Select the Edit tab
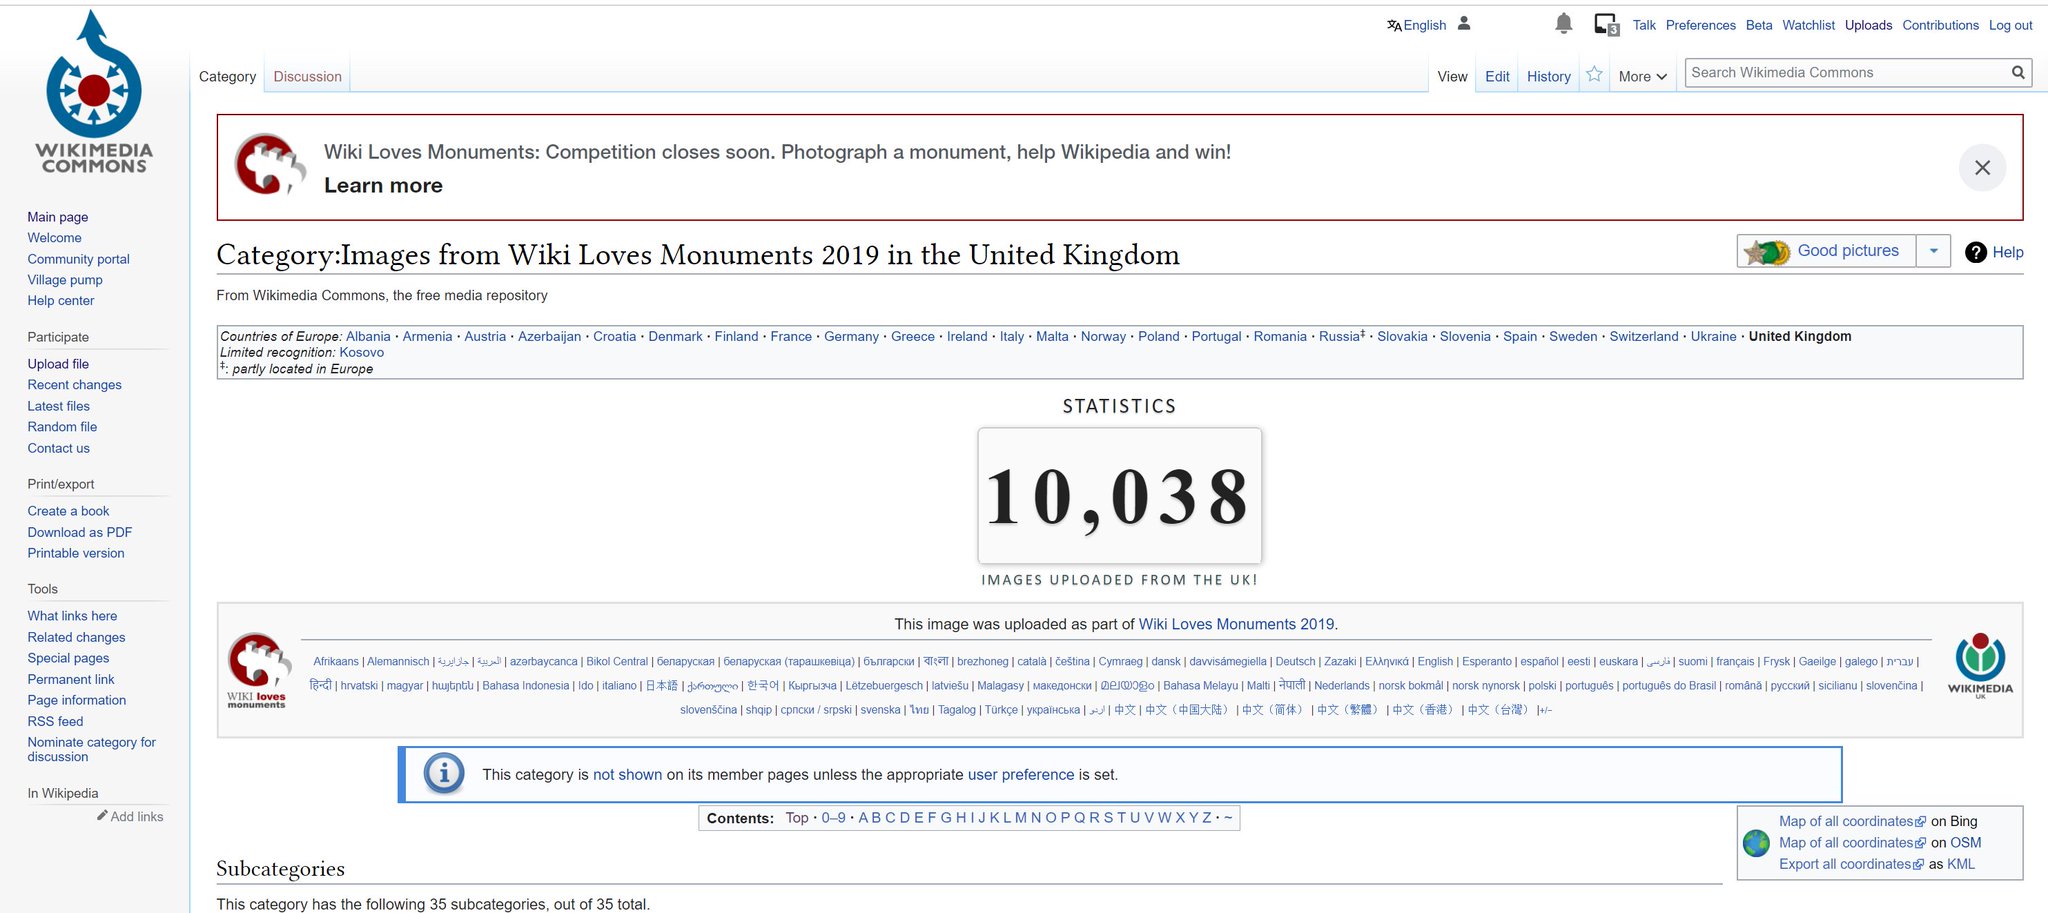 click(1497, 76)
